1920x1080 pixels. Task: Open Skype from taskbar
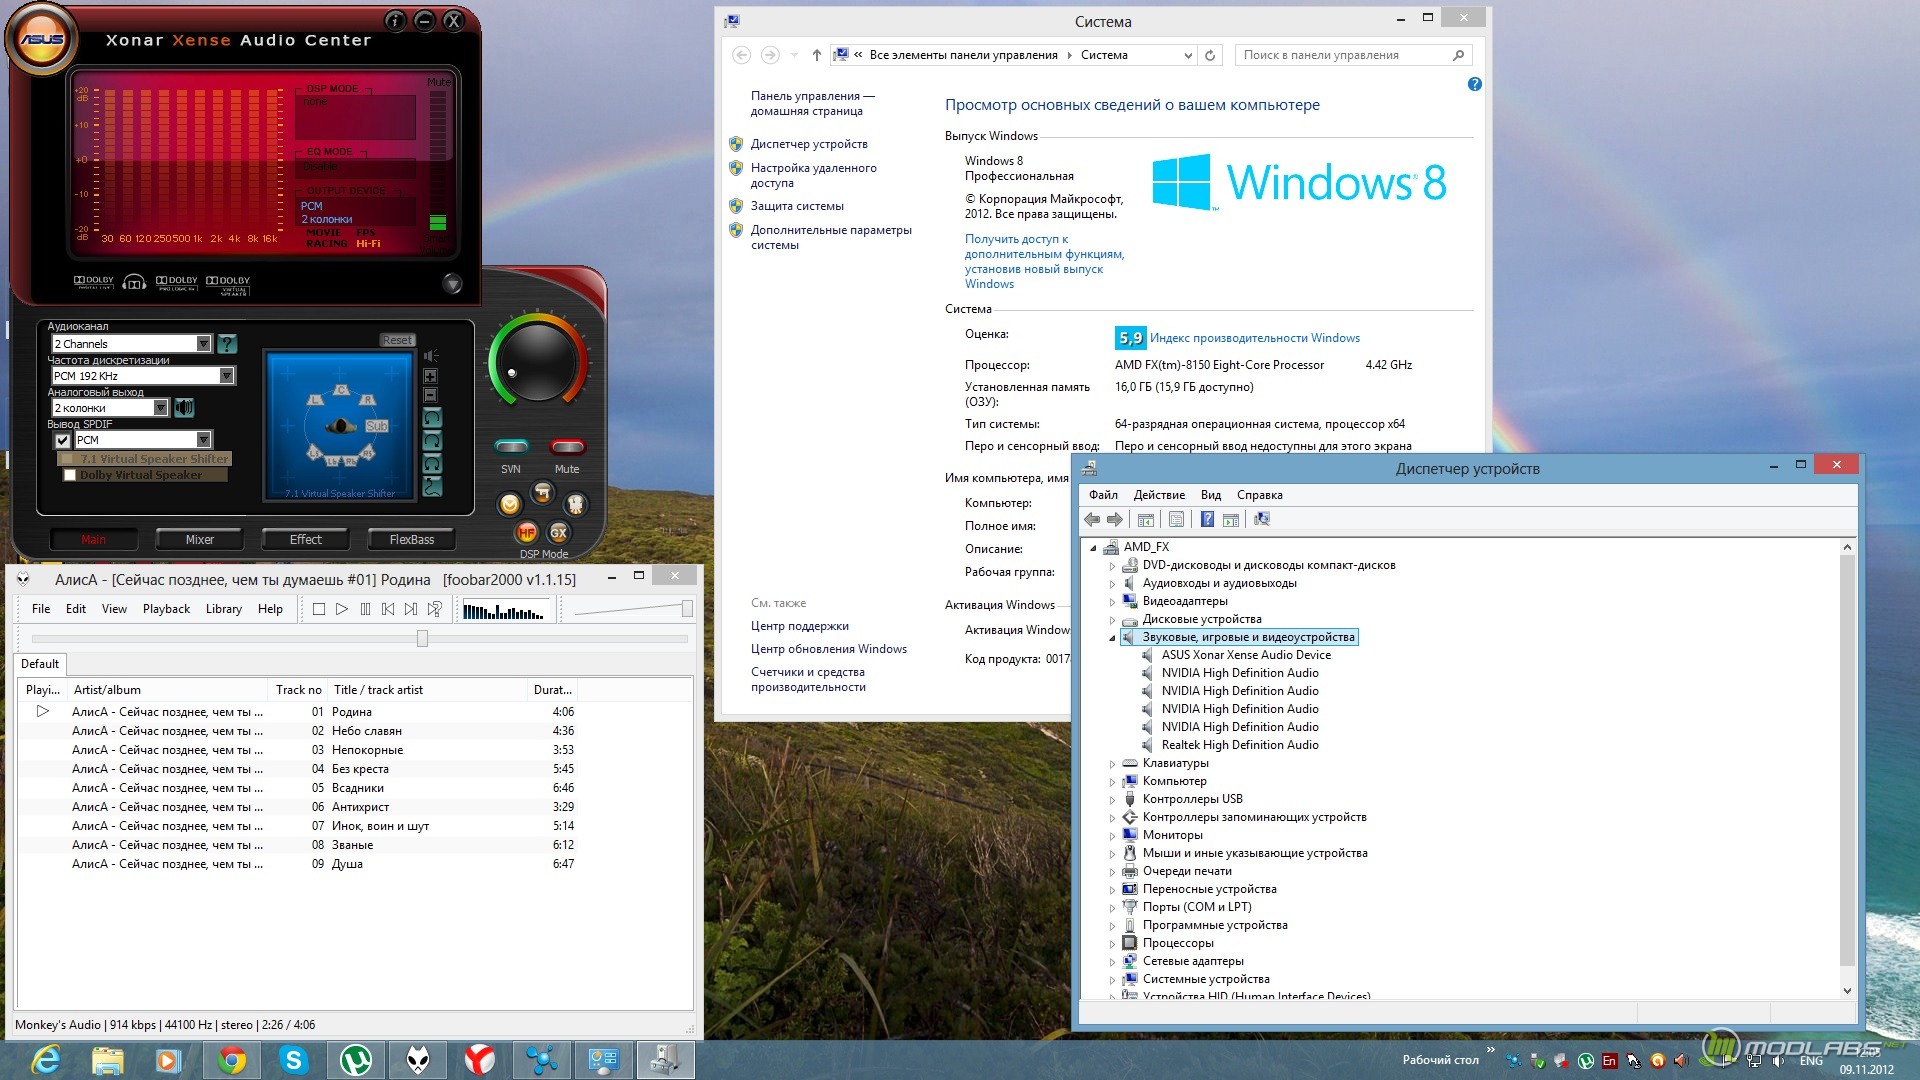[x=294, y=1060]
